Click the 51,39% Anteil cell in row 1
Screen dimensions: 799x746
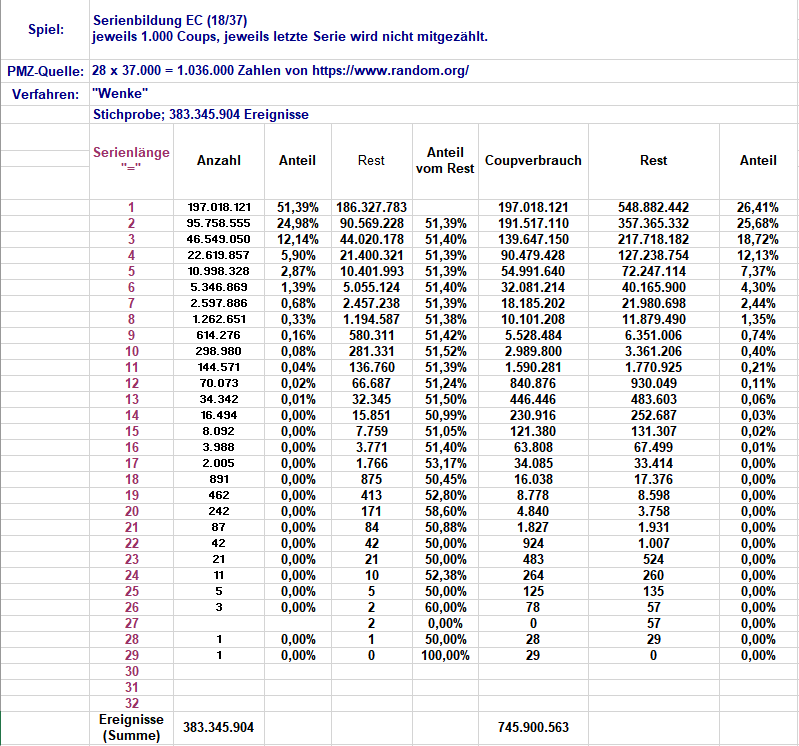(298, 207)
